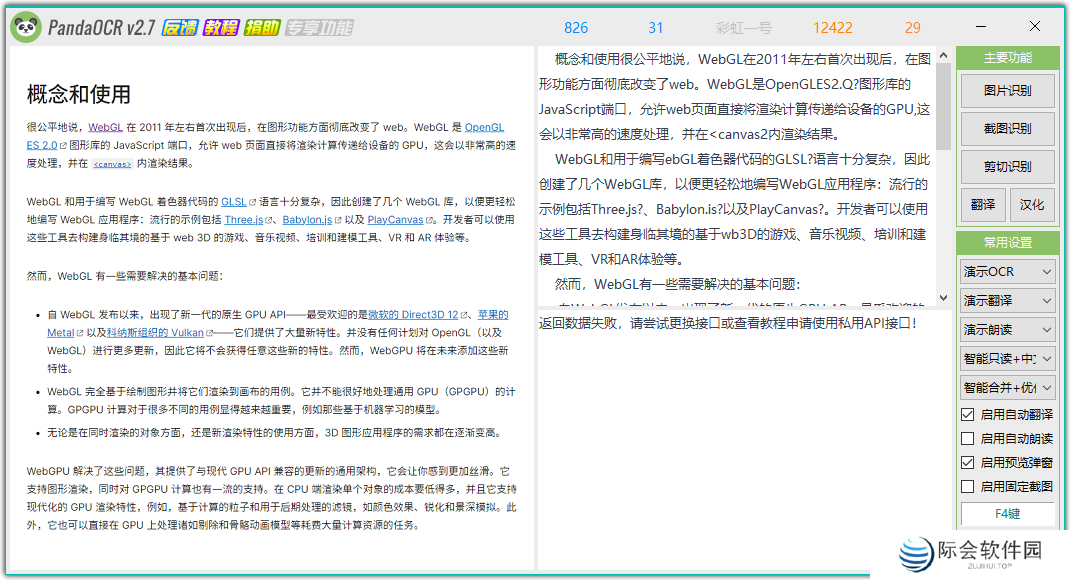1070x580 pixels.
Task: Disable the 启用自动翻译 auto-translate checkbox
Action: point(968,414)
